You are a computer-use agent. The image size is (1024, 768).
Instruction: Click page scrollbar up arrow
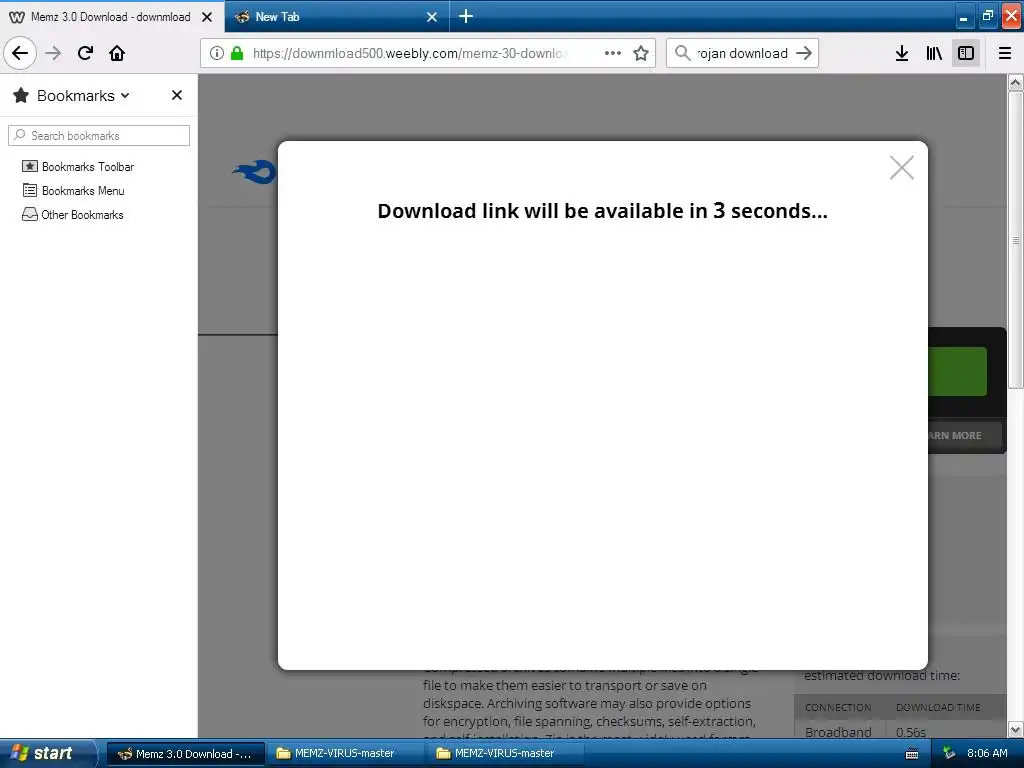point(1016,82)
